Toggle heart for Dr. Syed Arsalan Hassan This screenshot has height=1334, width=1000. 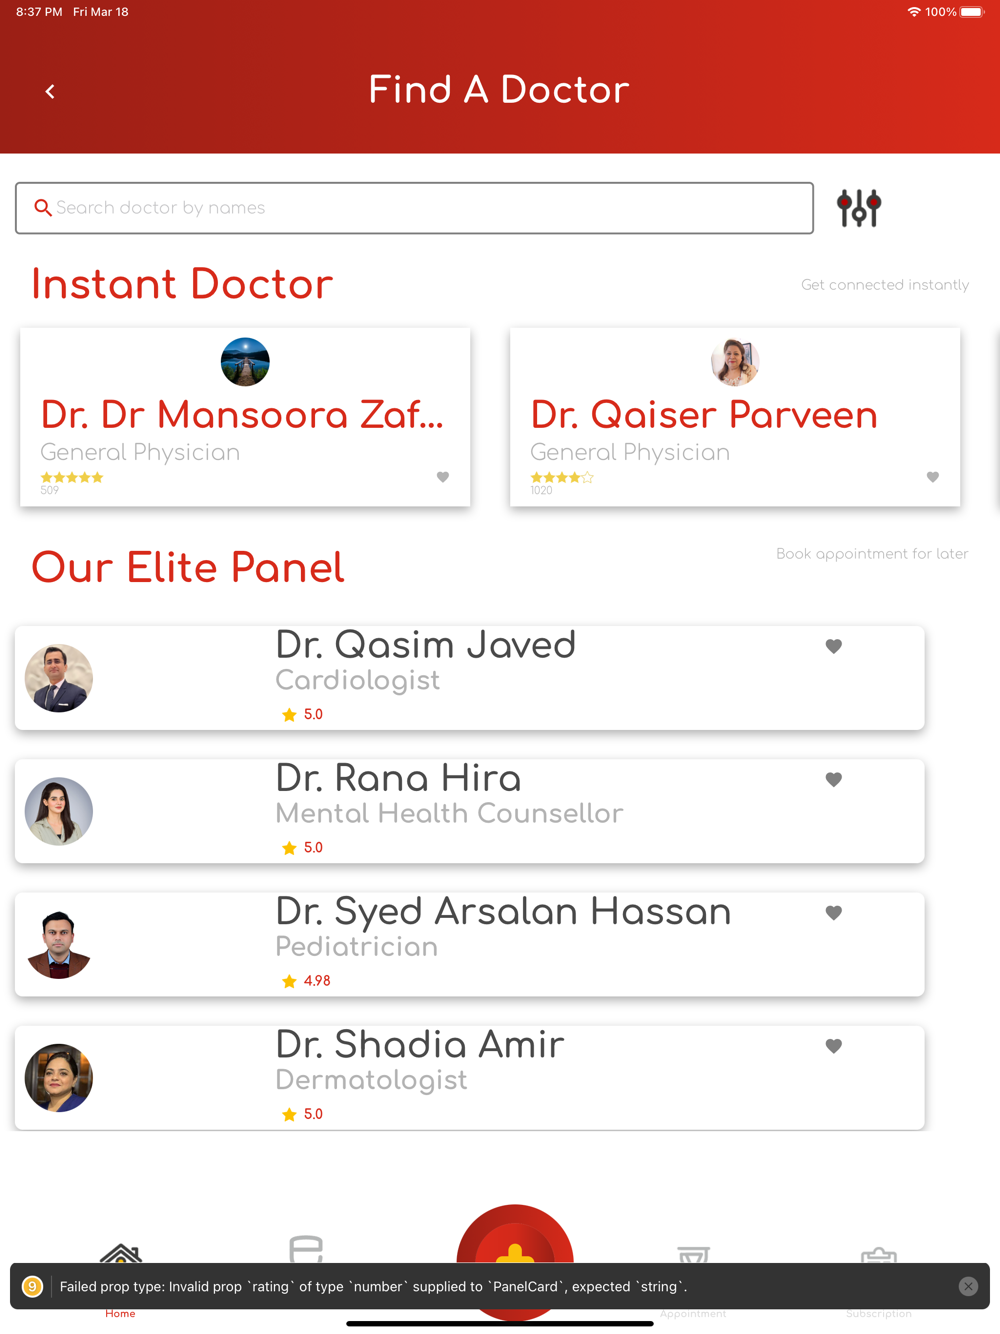pos(834,912)
